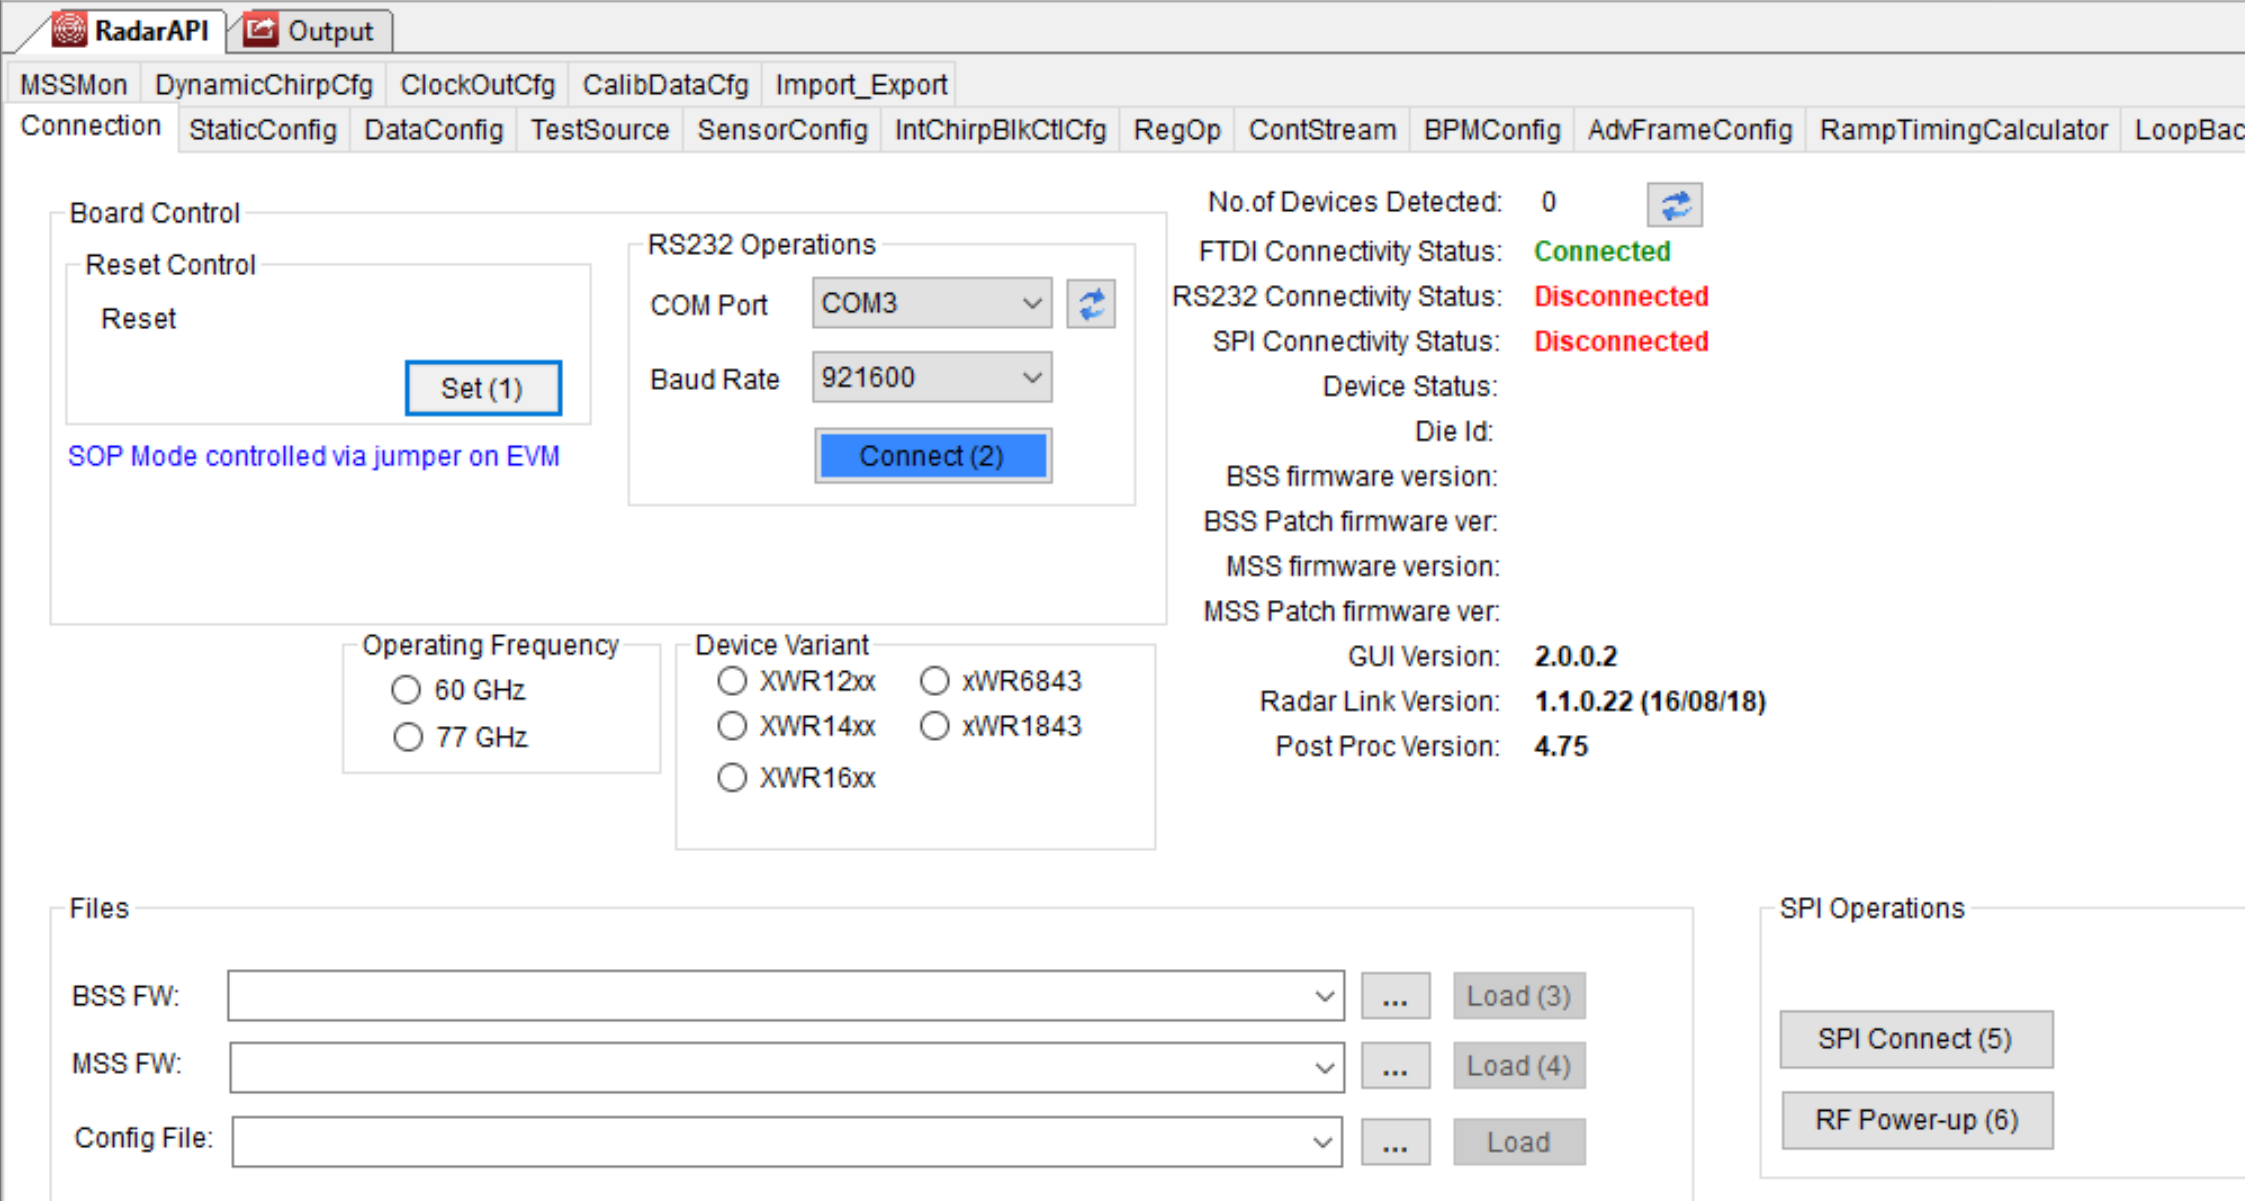
Task: Browse for BSS FW file
Action: tap(1395, 997)
